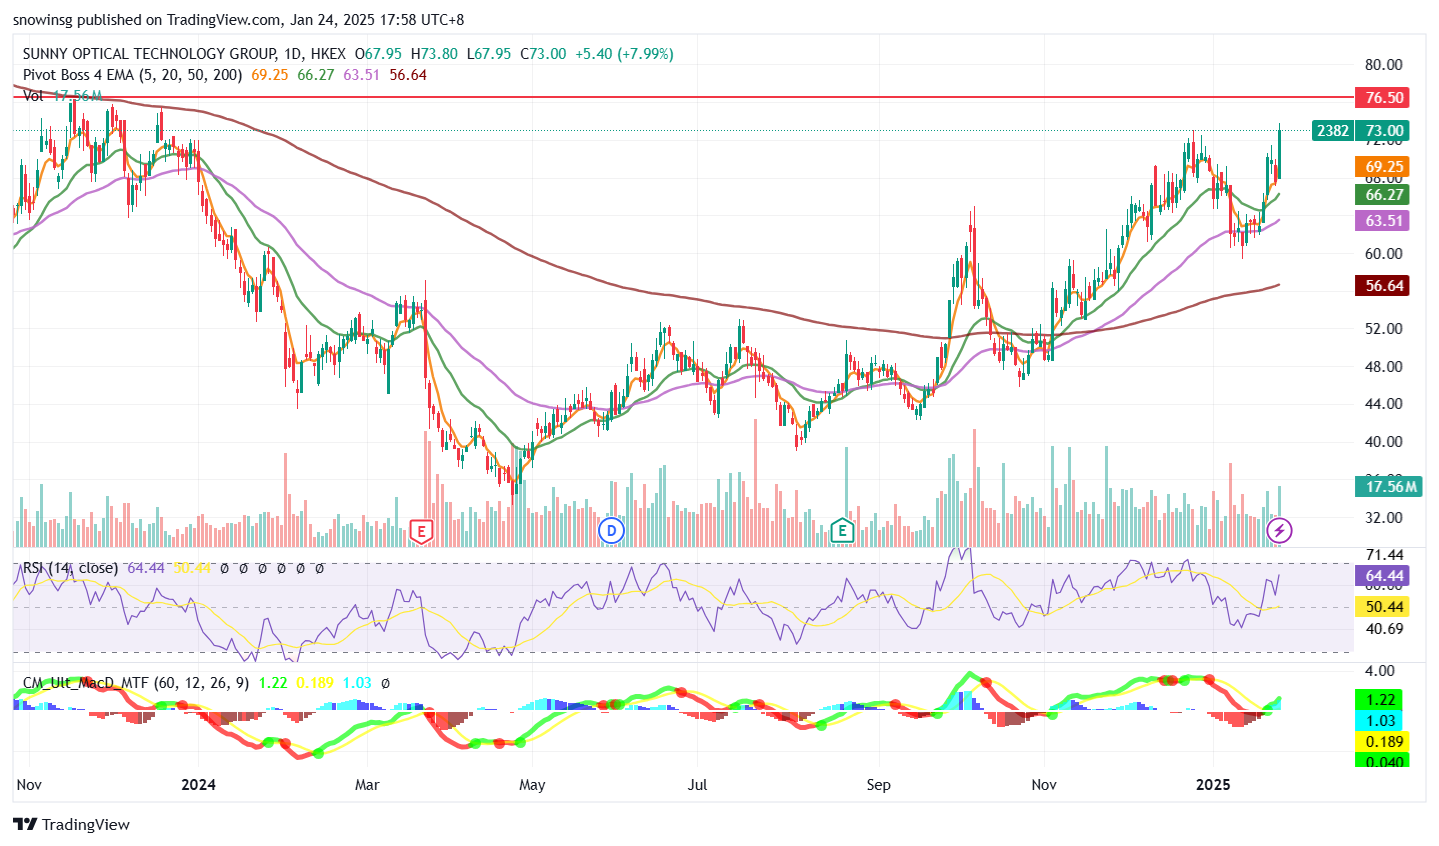Select the CM_Ult_MacD_MTF indicator legend
This screenshot has width=1439, height=846.
(x=137, y=683)
